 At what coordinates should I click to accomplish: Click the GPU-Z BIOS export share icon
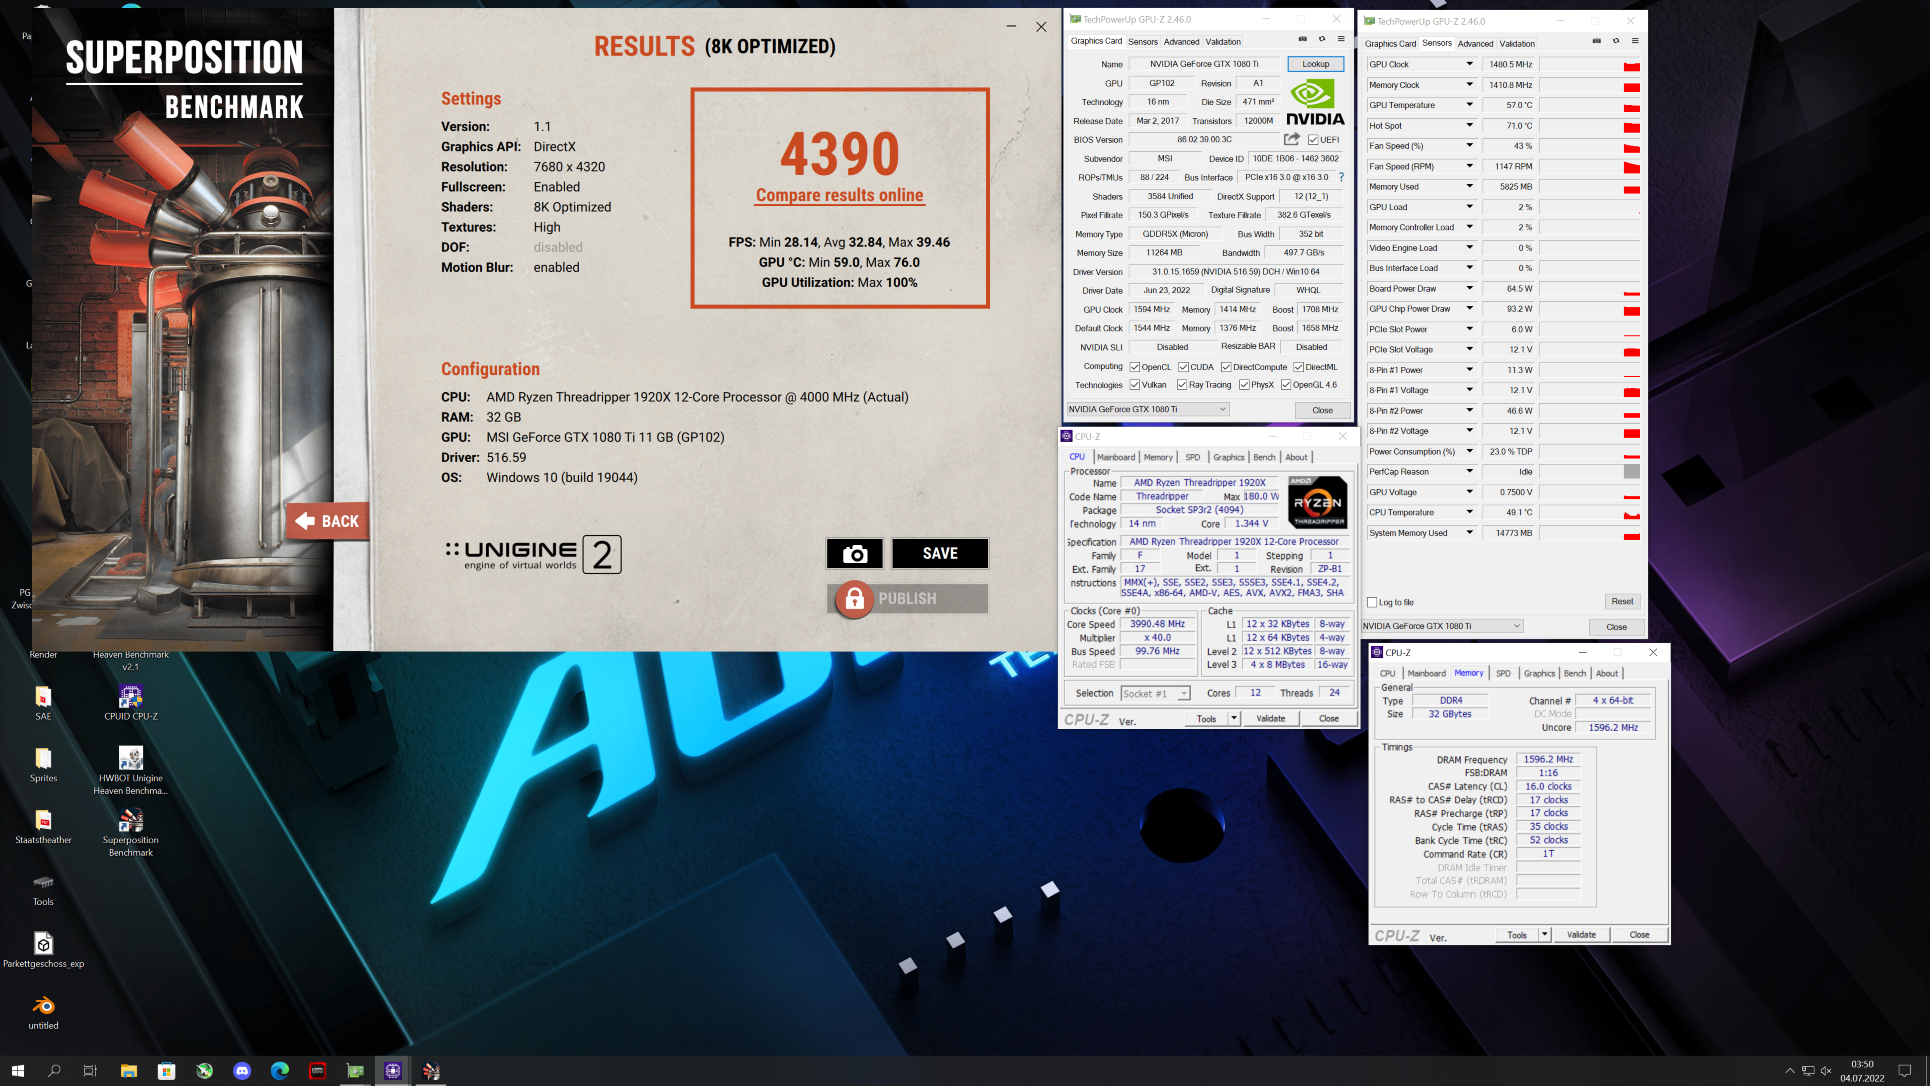point(1292,139)
